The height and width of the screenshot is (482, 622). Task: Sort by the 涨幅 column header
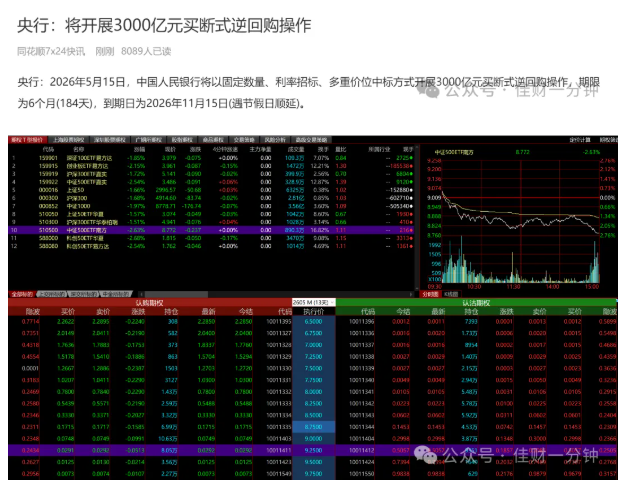pos(139,150)
